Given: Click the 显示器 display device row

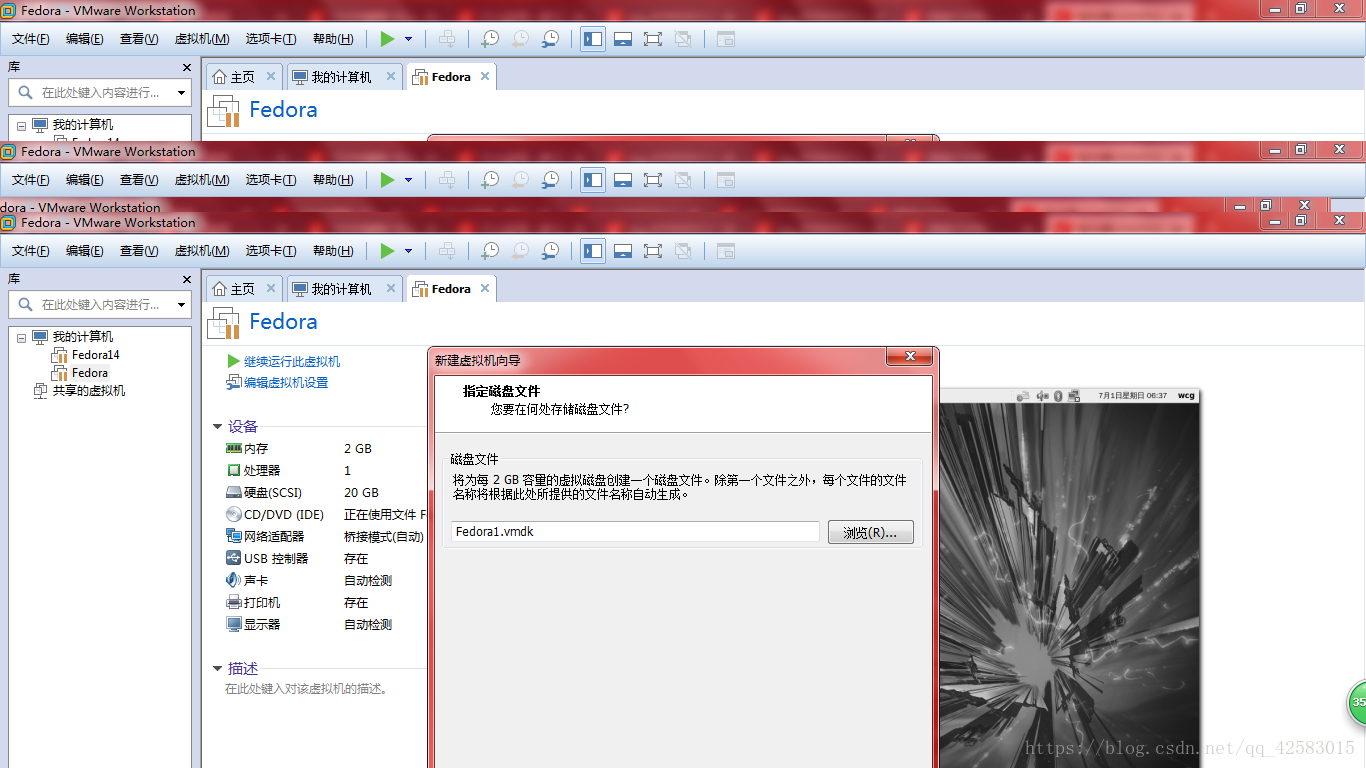Looking at the screenshot, I should pyautogui.click(x=326, y=625).
